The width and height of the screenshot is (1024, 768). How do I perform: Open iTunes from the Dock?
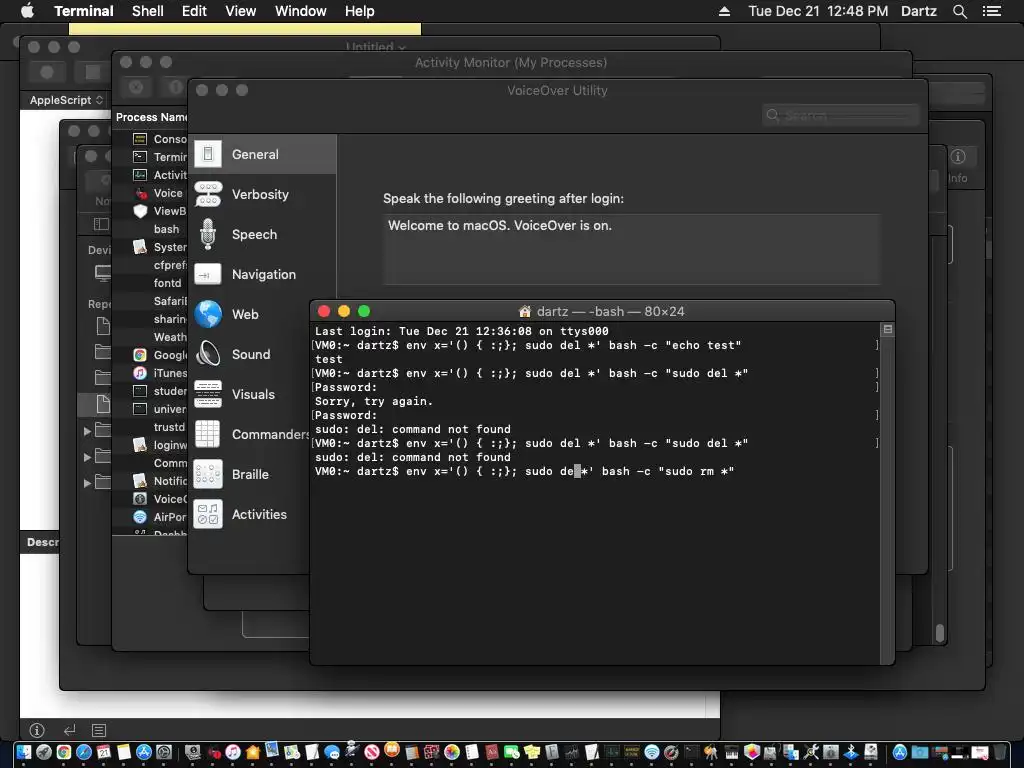coord(232,752)
